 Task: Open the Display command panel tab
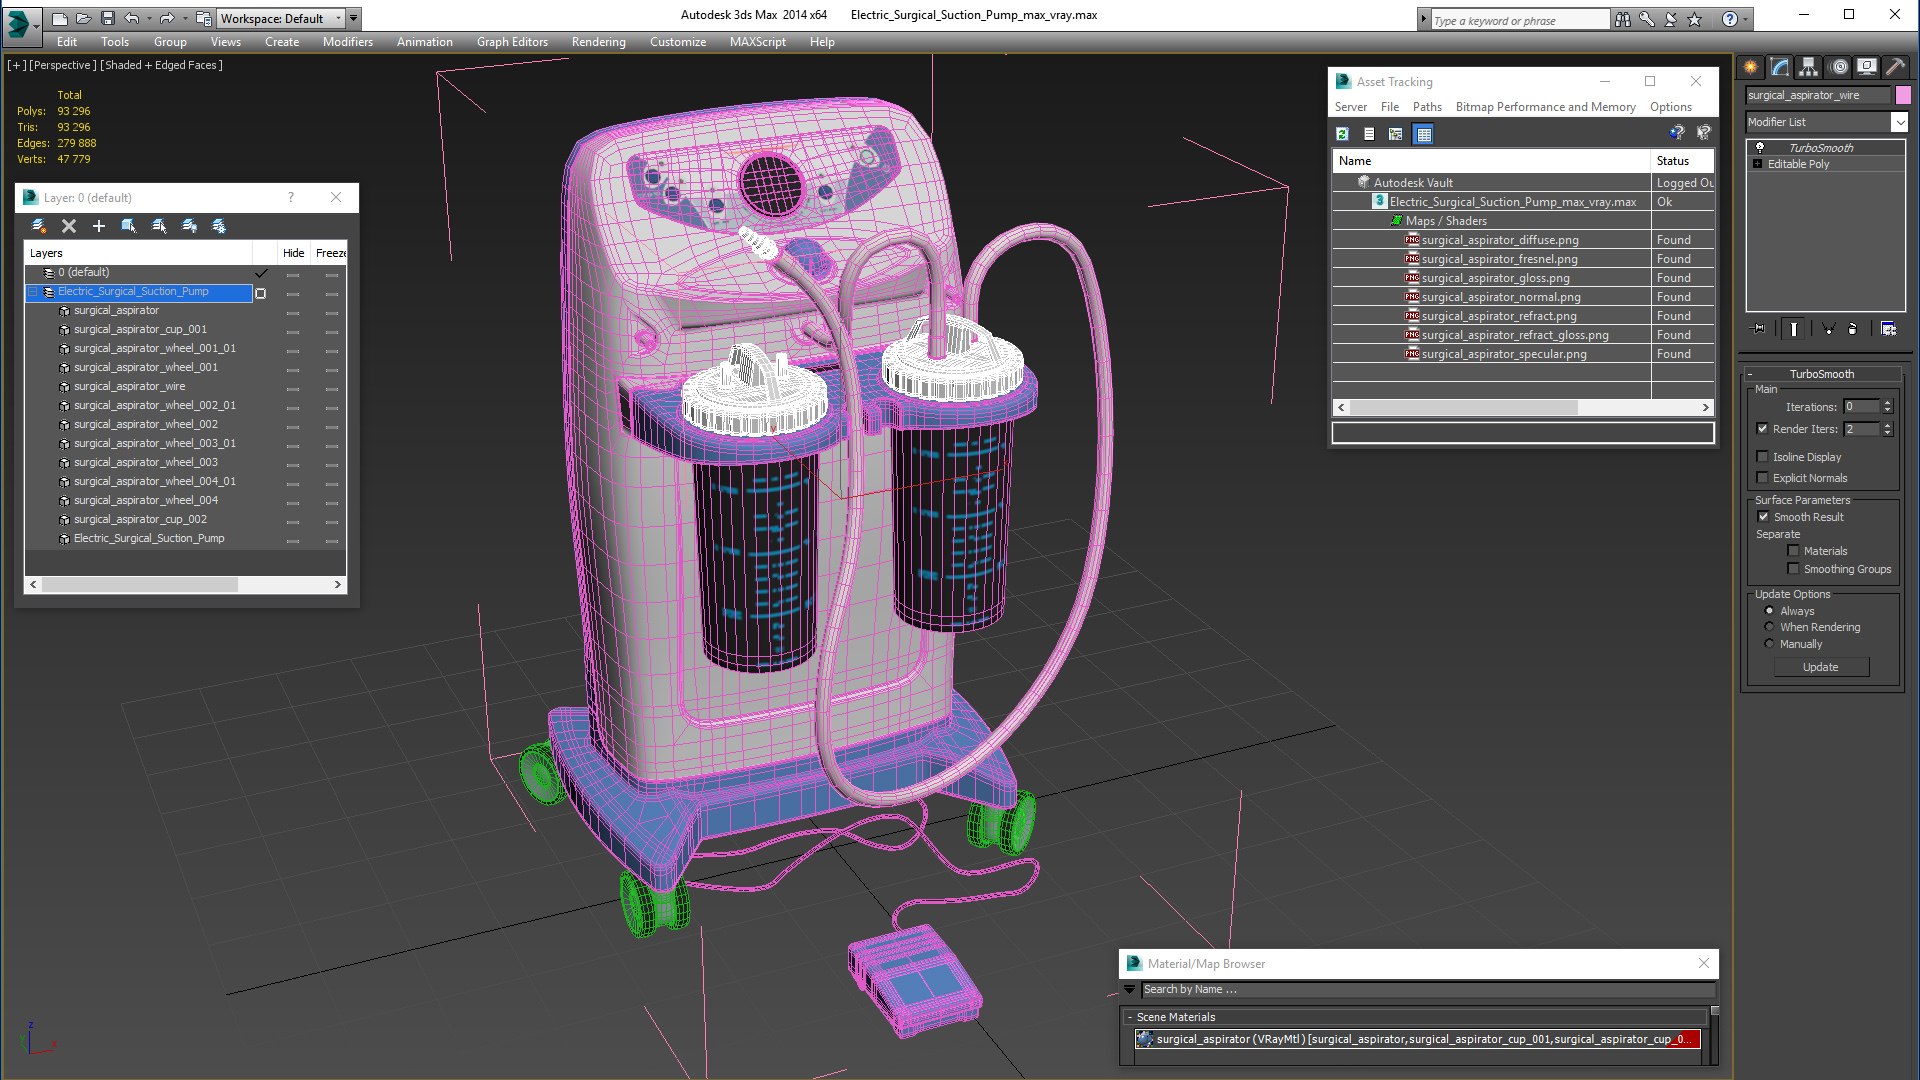point(1866,67)
